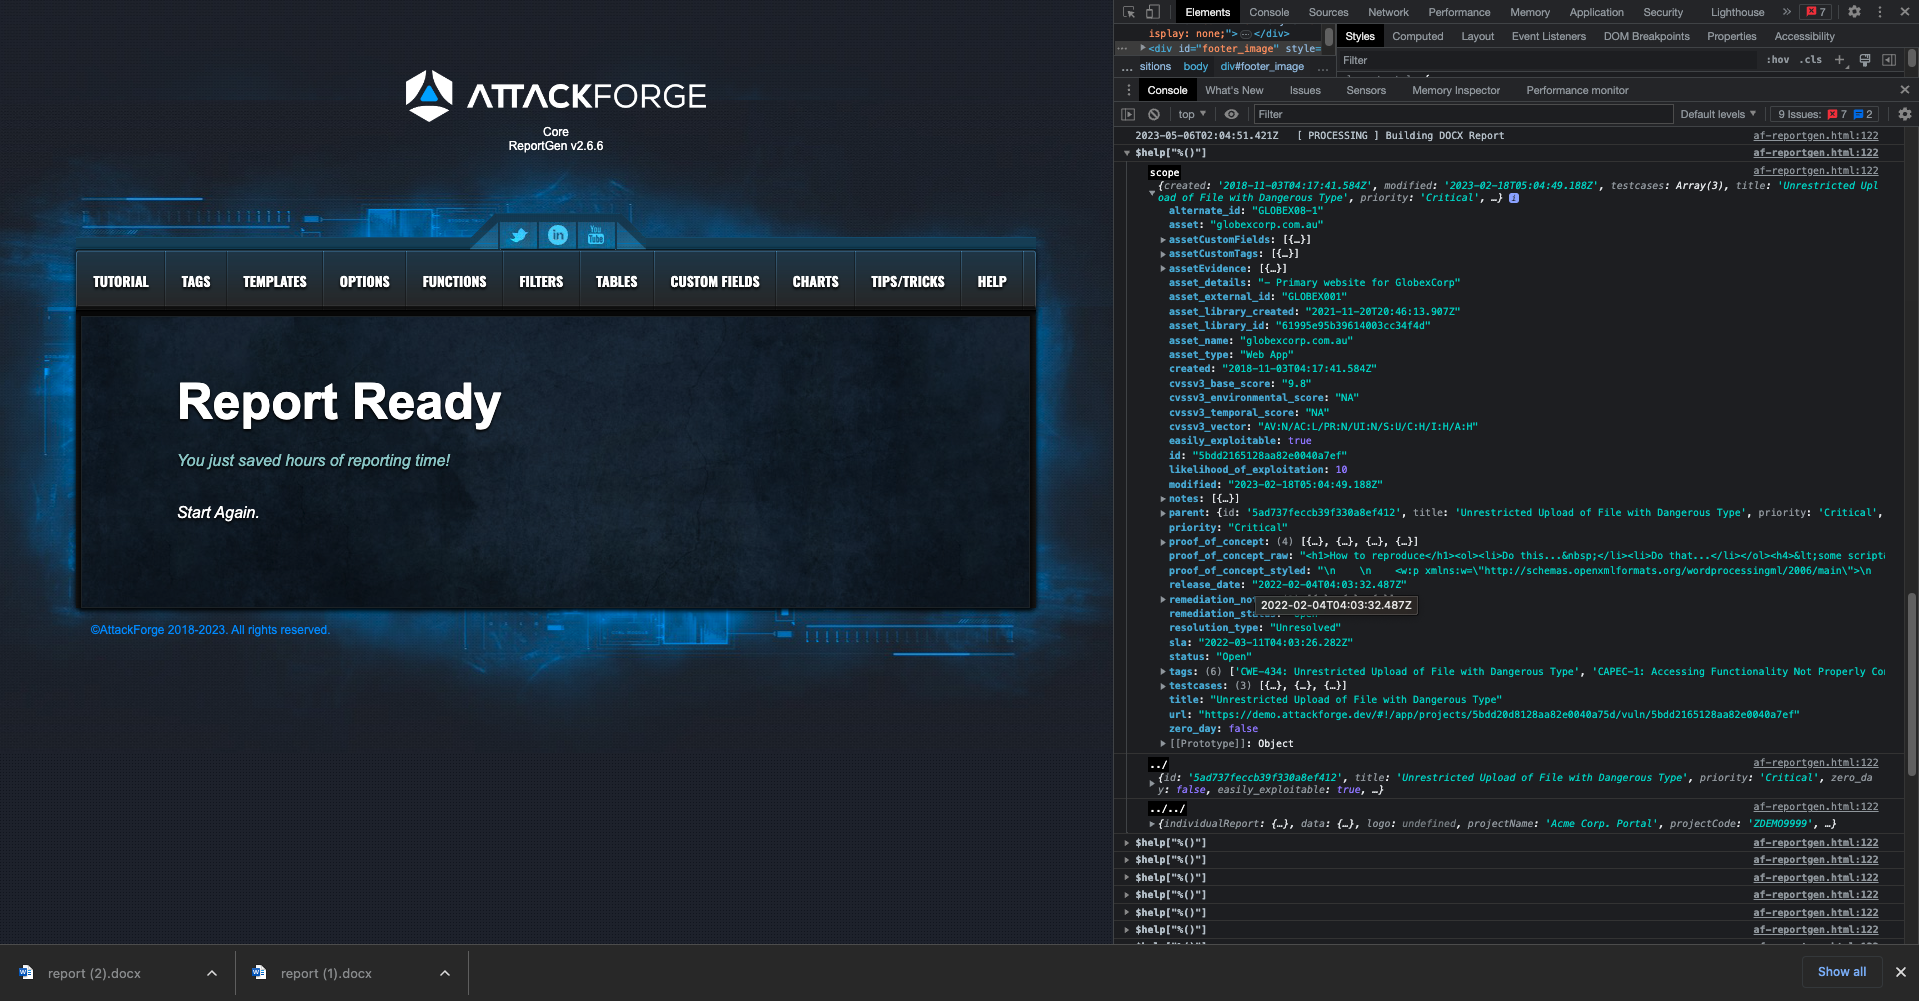This screenshot has width=1919, height=1001.
Task: Create a live expression with the eye icon
Action: click(x=1231, y=114)
